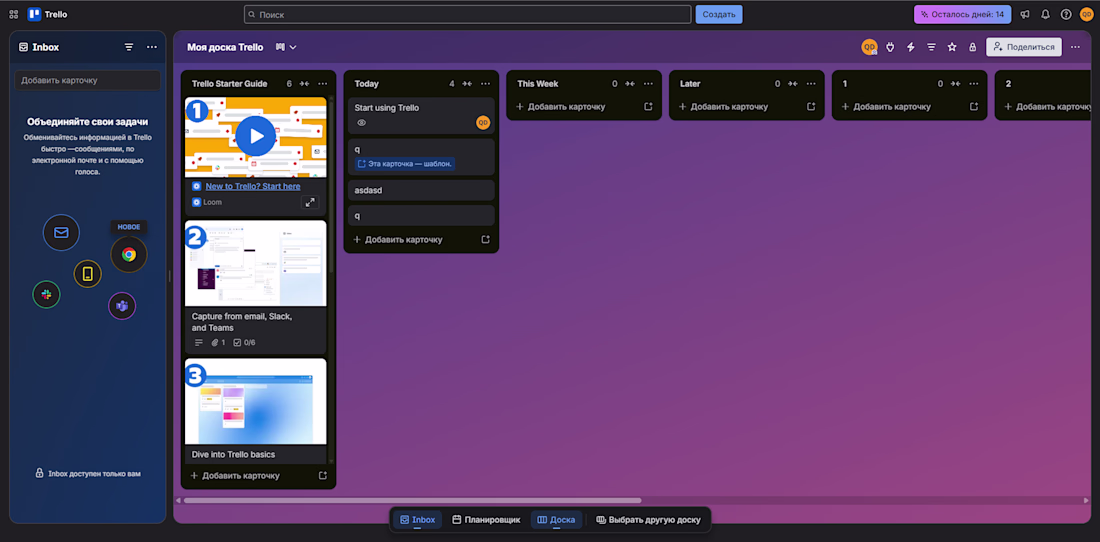Open Trello Starter Guide list actions menu
1100x542 pixels.
coord(323,83)
